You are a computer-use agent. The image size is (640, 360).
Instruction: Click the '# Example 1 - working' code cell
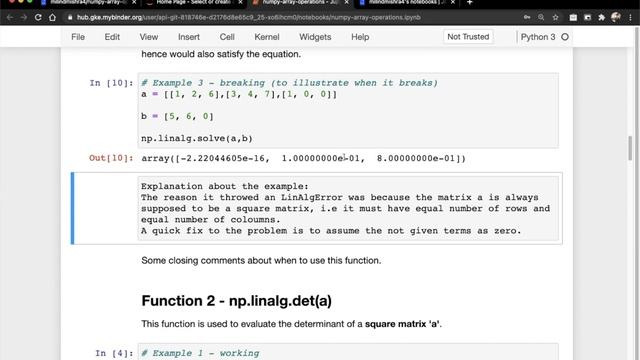(x=348, y=352)
